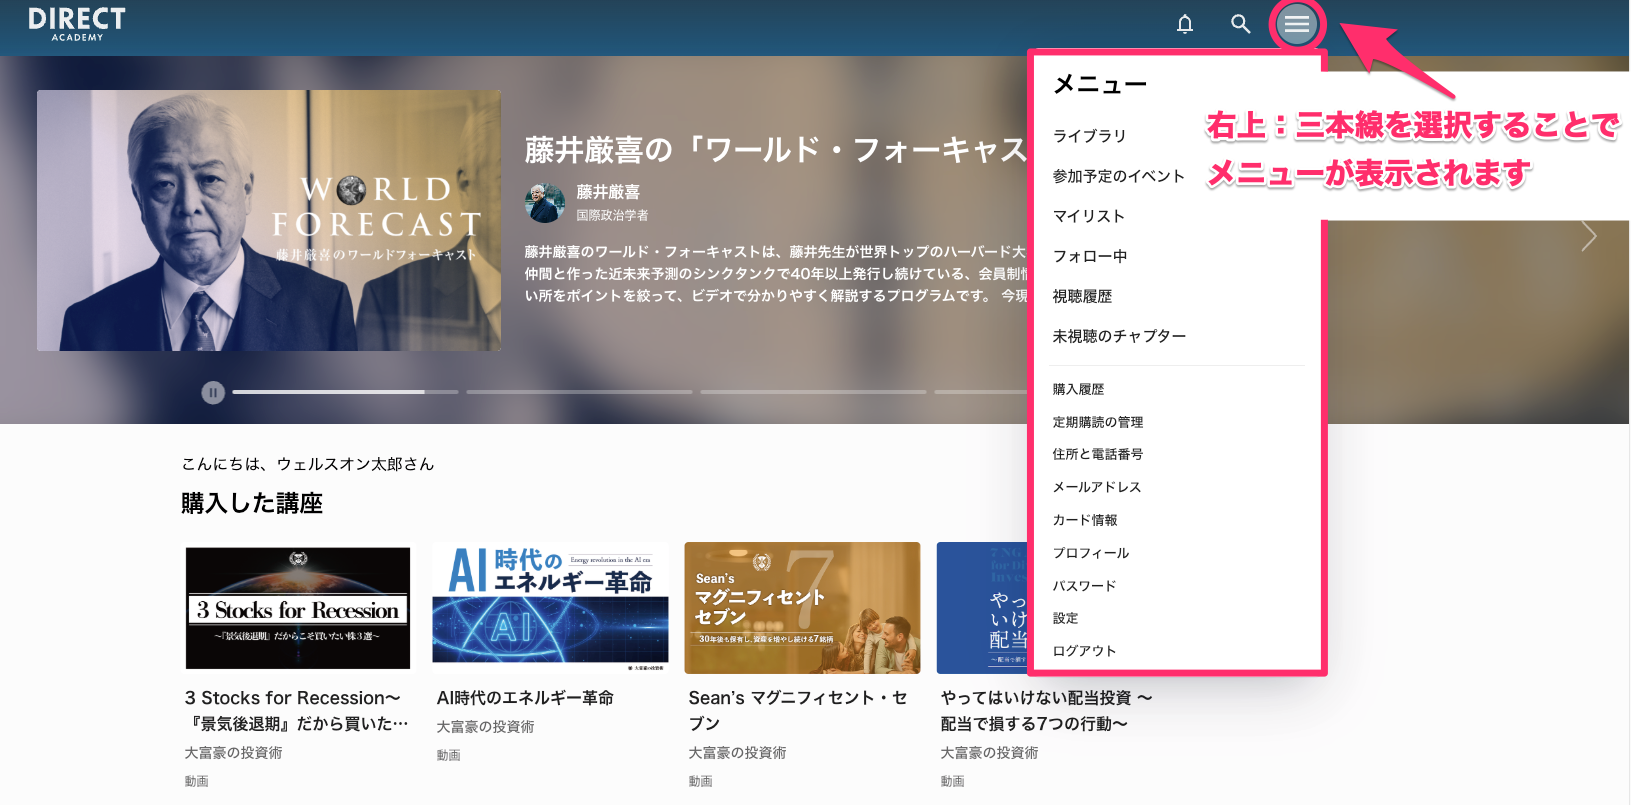Go to Direct Academy home logo
Screen dimensions: 1631x805
[x=77, y=24]
